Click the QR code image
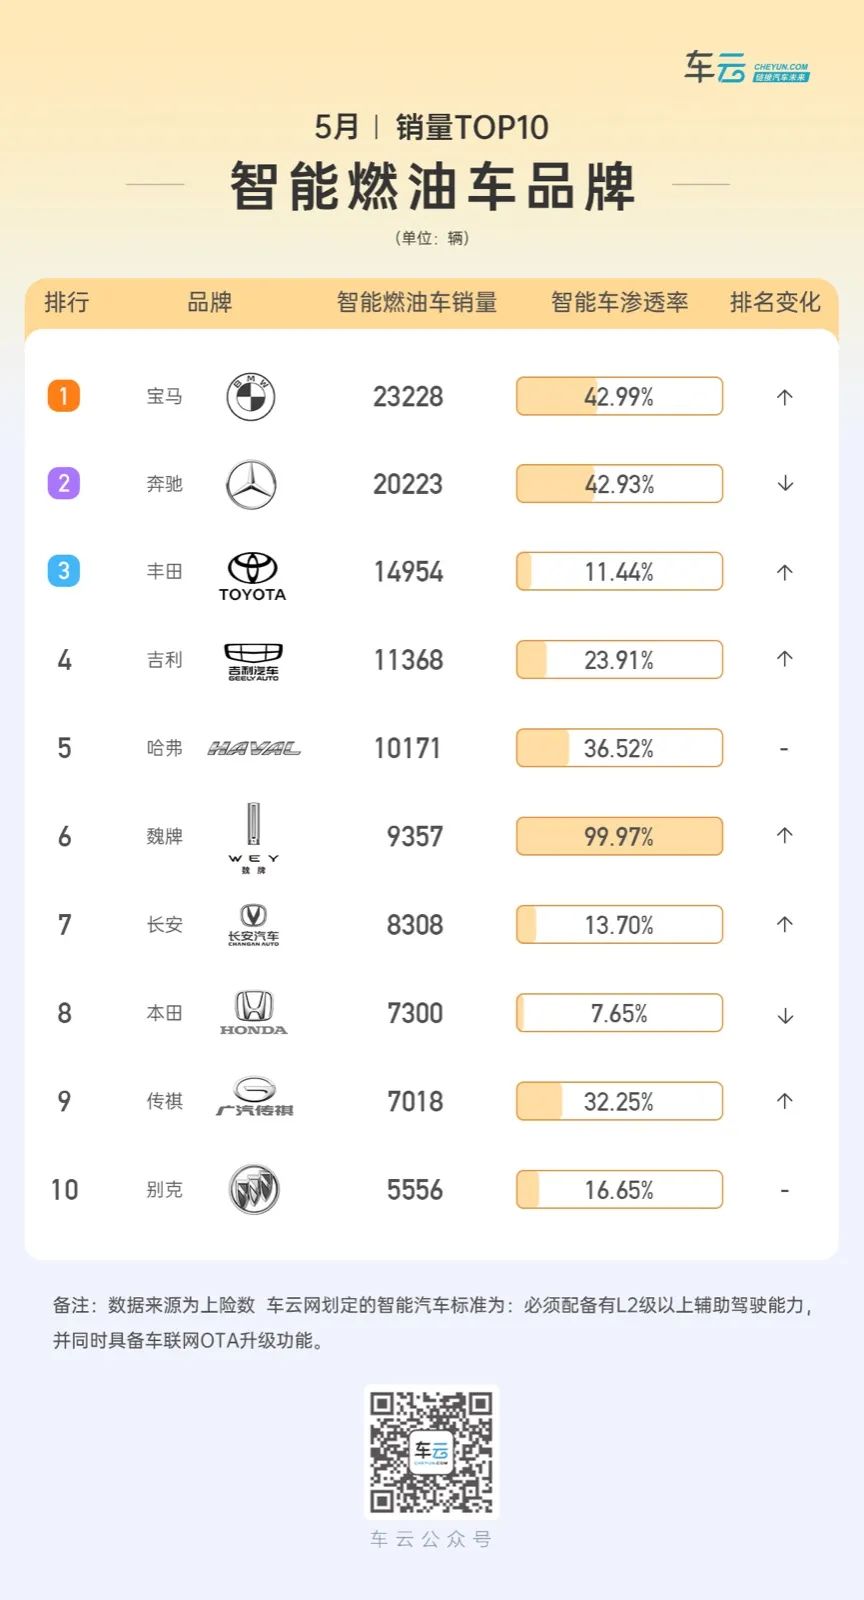Image resolution: width=864 pixels, height=1600 pixels. pyautogui.click(x=431, y=1451)
